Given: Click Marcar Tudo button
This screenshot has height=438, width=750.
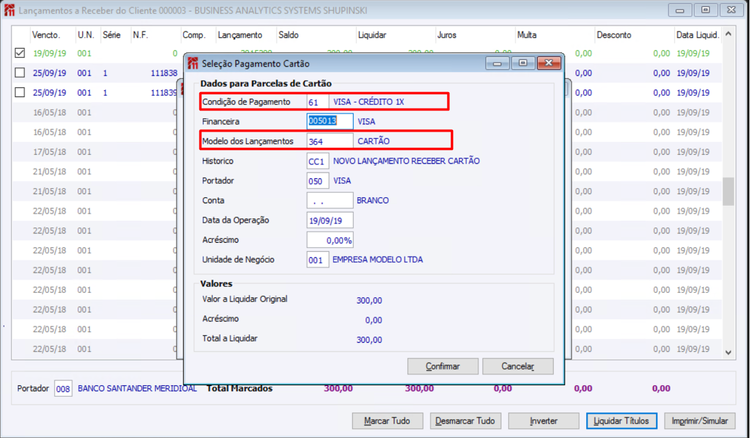Looking at the screenshot, I should pos(387,421).
